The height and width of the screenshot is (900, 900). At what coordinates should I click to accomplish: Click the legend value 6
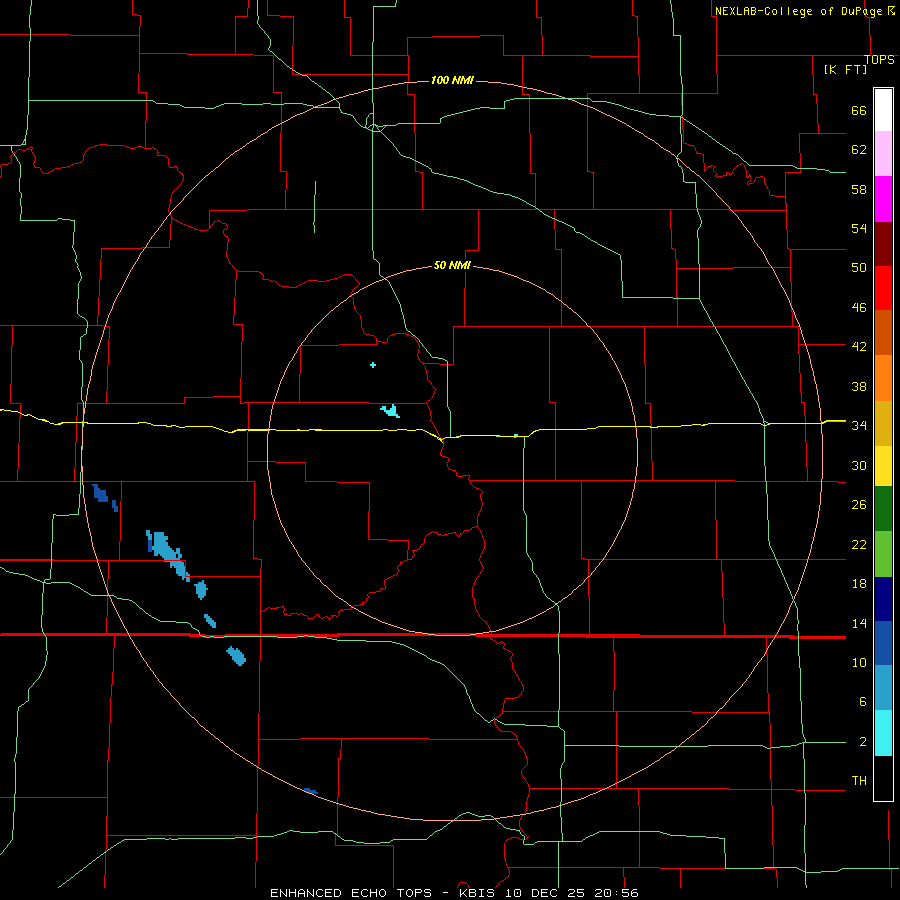[x=862, y=702]
